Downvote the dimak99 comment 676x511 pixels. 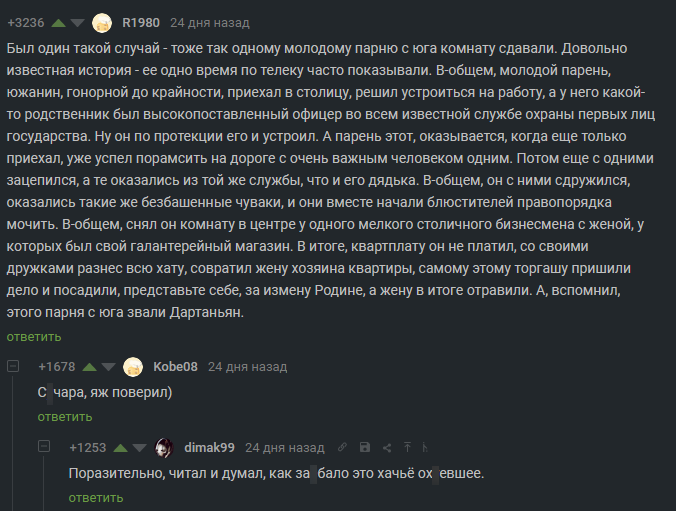click(142, 447)
